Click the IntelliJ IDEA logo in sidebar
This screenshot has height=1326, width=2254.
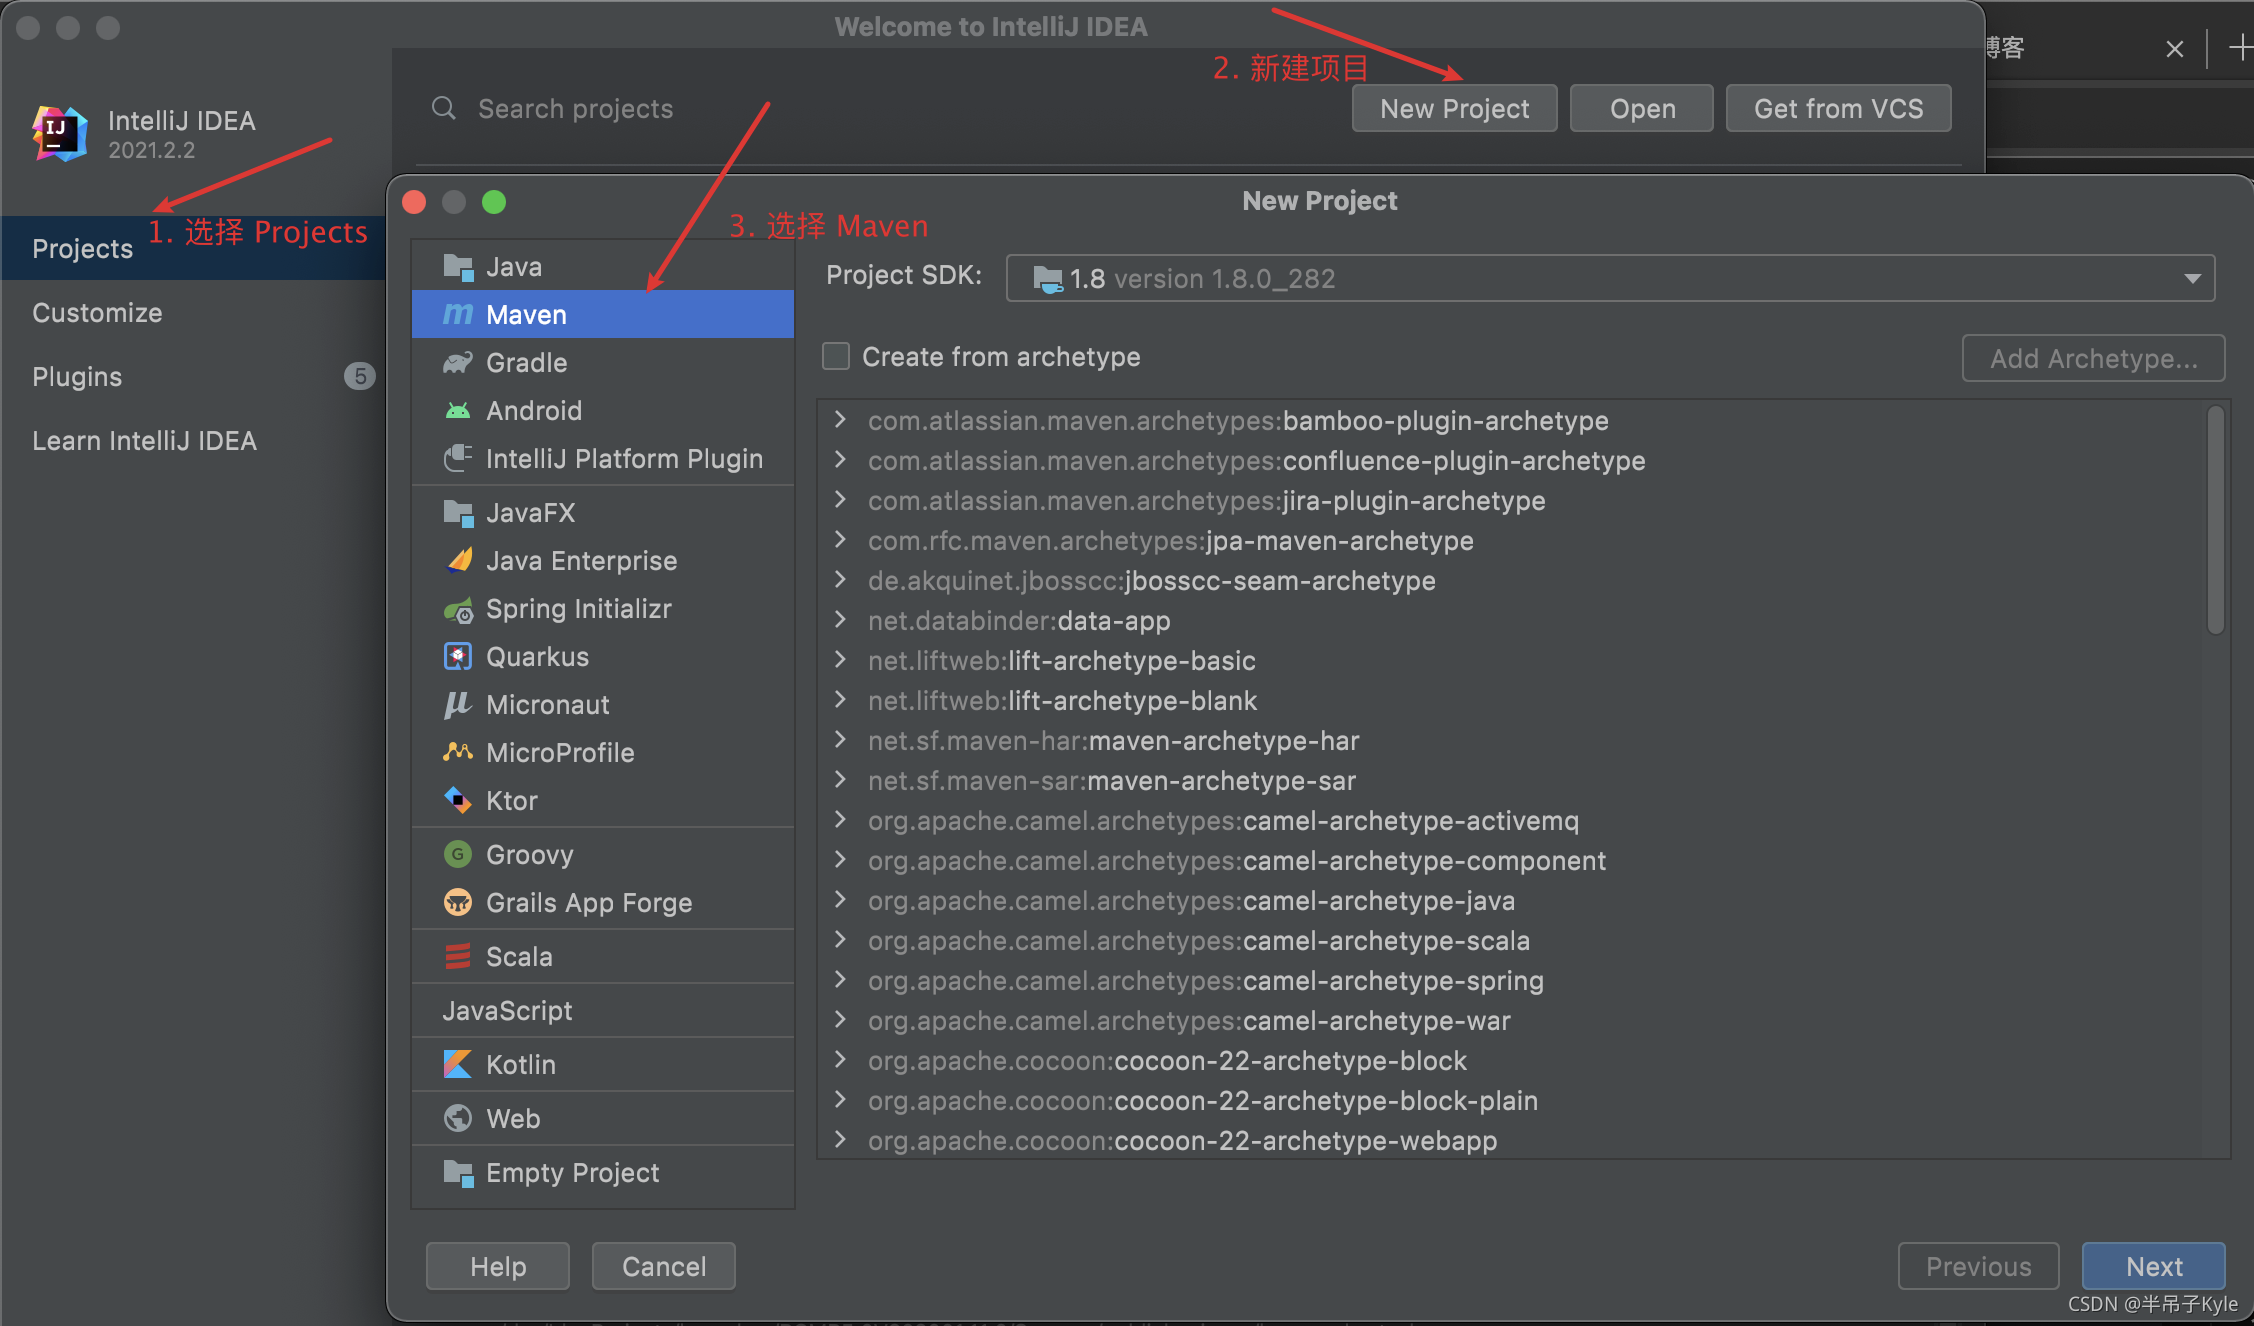point(60,133)
